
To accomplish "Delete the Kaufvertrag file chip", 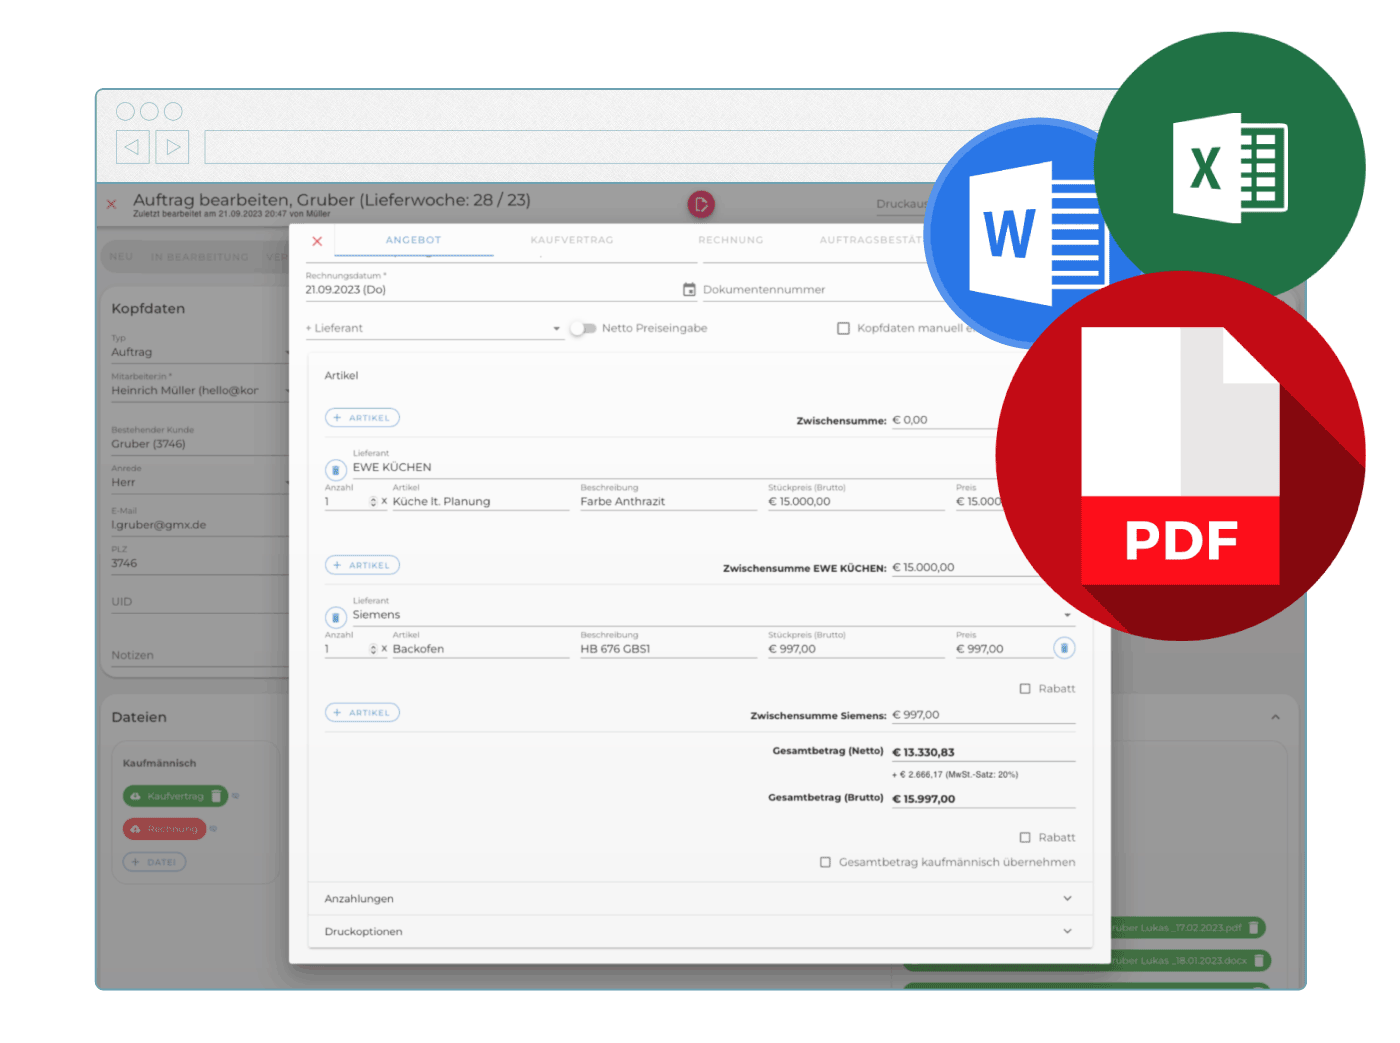I will click(216, 796).
